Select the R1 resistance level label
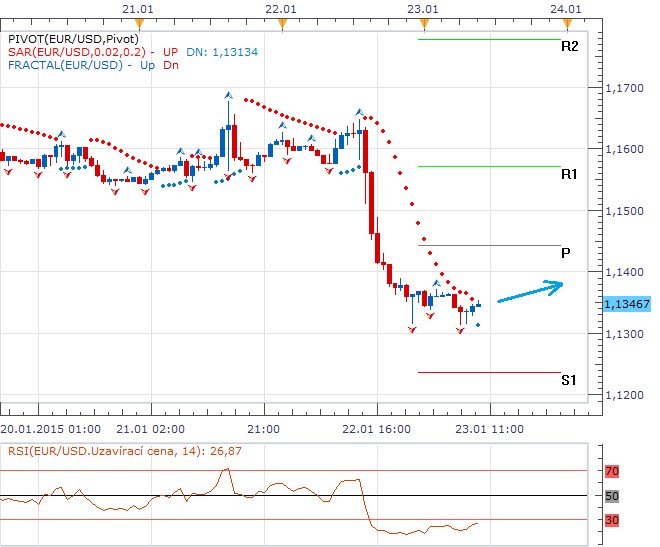 tap(569, 174)
